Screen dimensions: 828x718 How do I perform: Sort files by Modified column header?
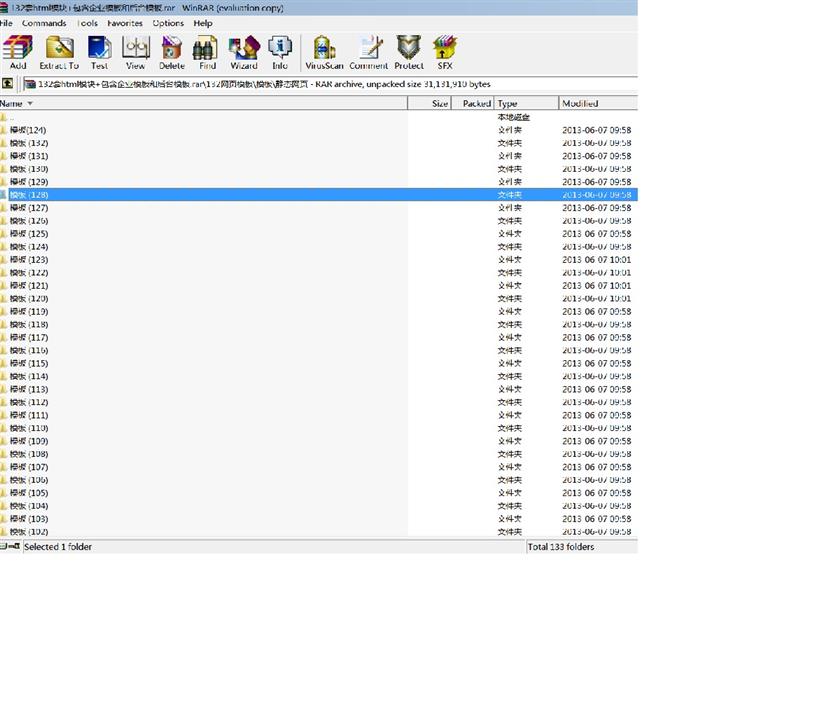(x=580, y=103)
